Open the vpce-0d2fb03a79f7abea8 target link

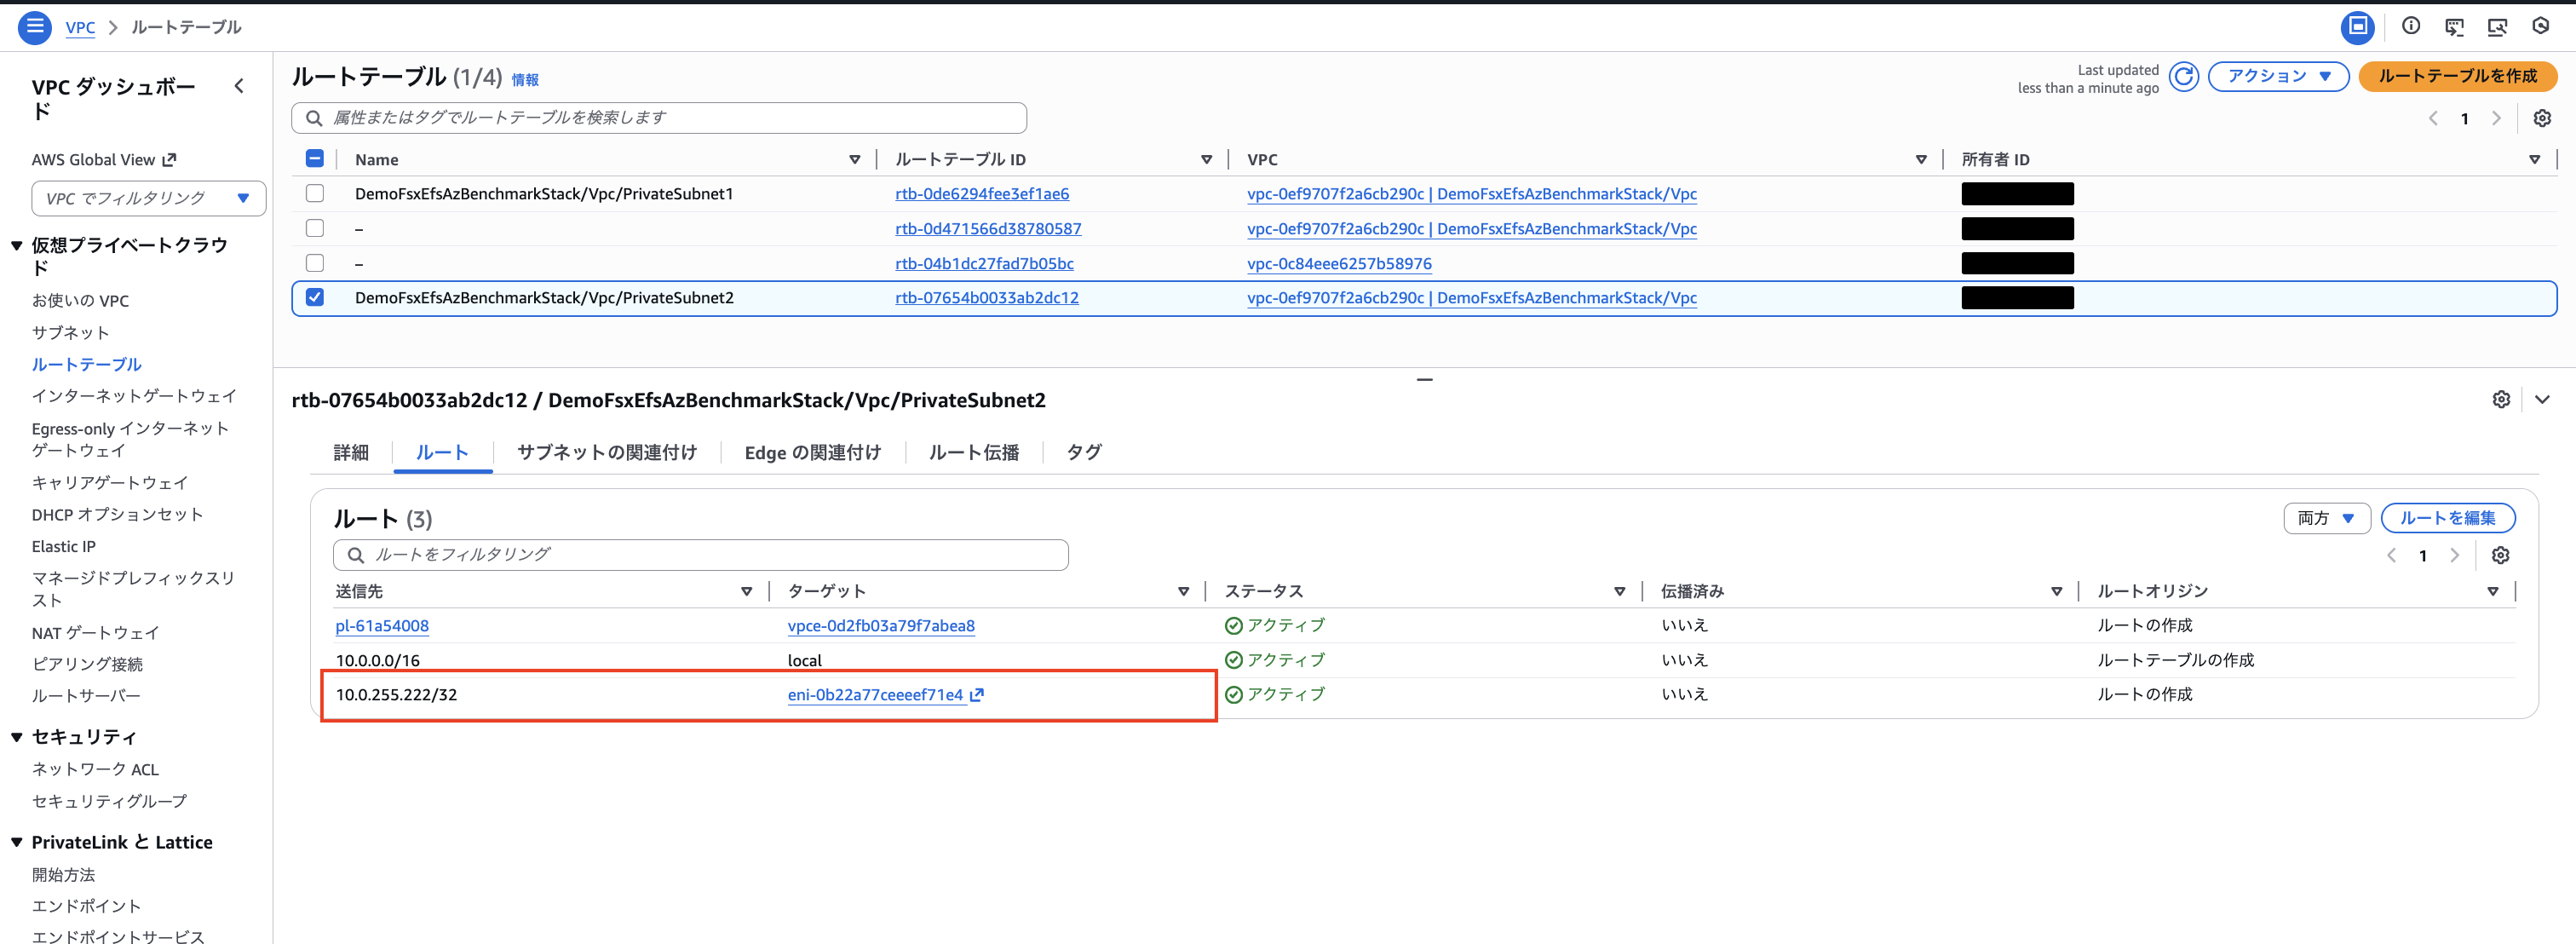(x=880, y=626)
